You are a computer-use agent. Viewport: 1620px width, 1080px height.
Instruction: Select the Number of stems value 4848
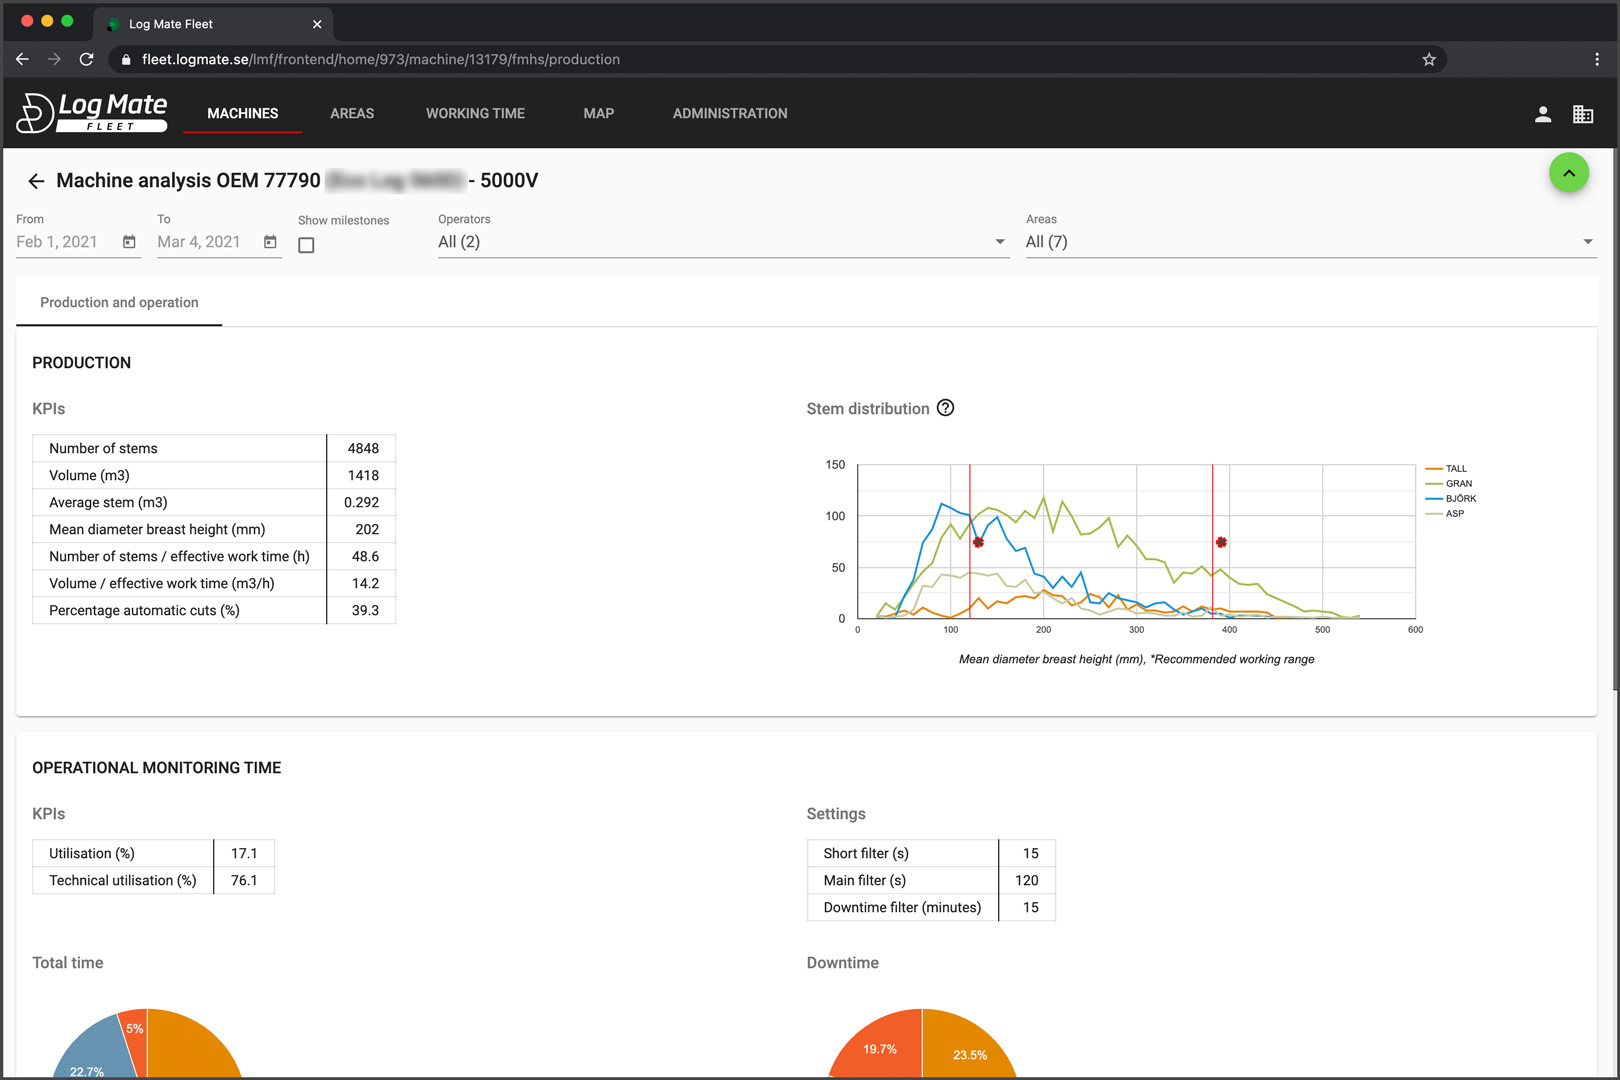(363, 448)
